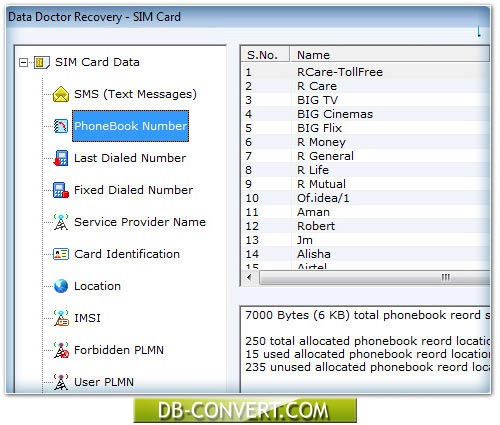
Task: Click the PhoneBook Number book icon
Action: [x=61, y=126]
